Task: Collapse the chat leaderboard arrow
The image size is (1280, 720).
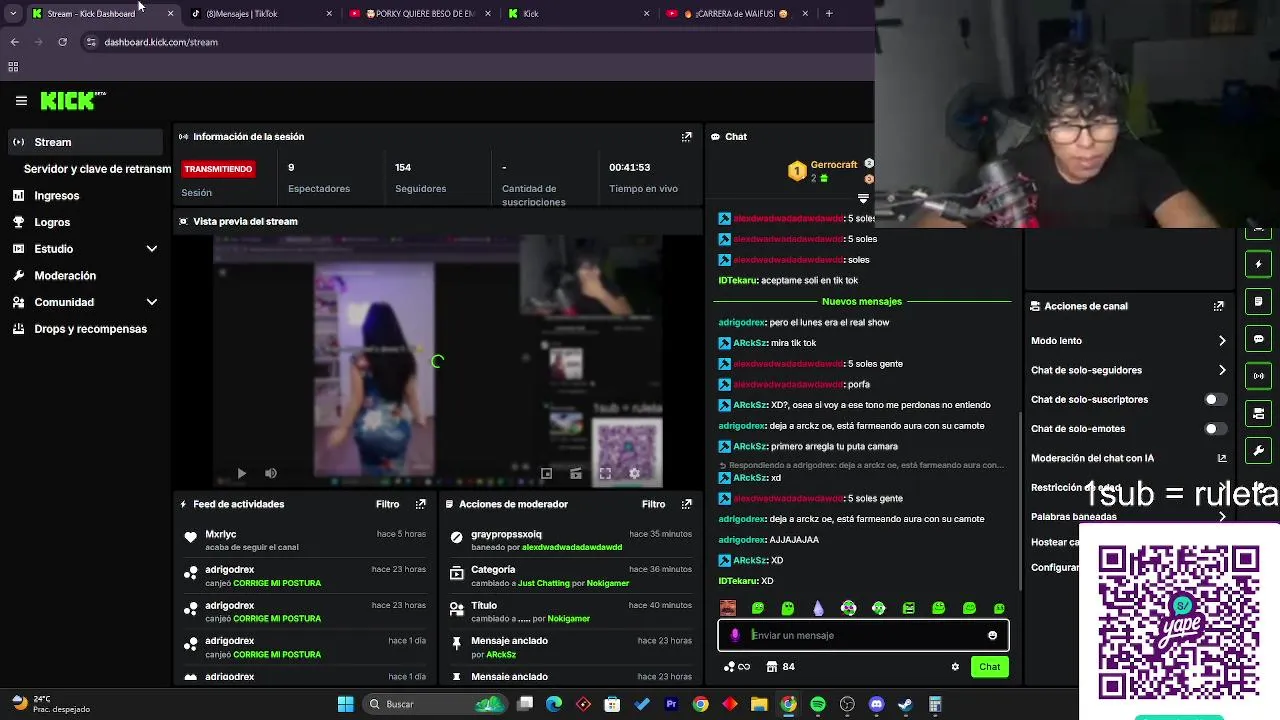Action: point(863,199)
